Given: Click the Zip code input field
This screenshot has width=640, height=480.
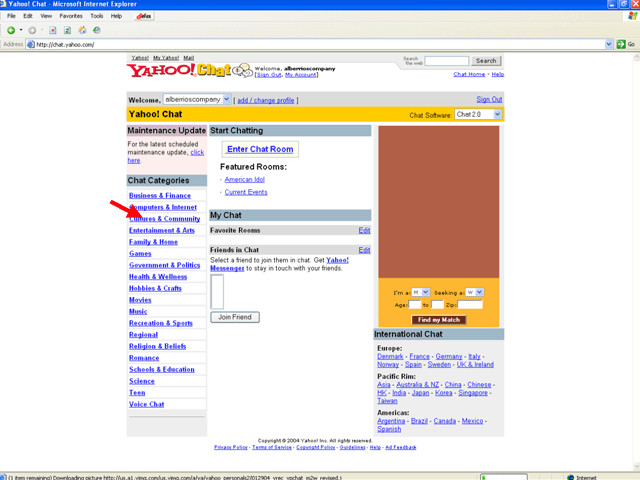Looking at the screenshot, I should click(x=469, y=304).
